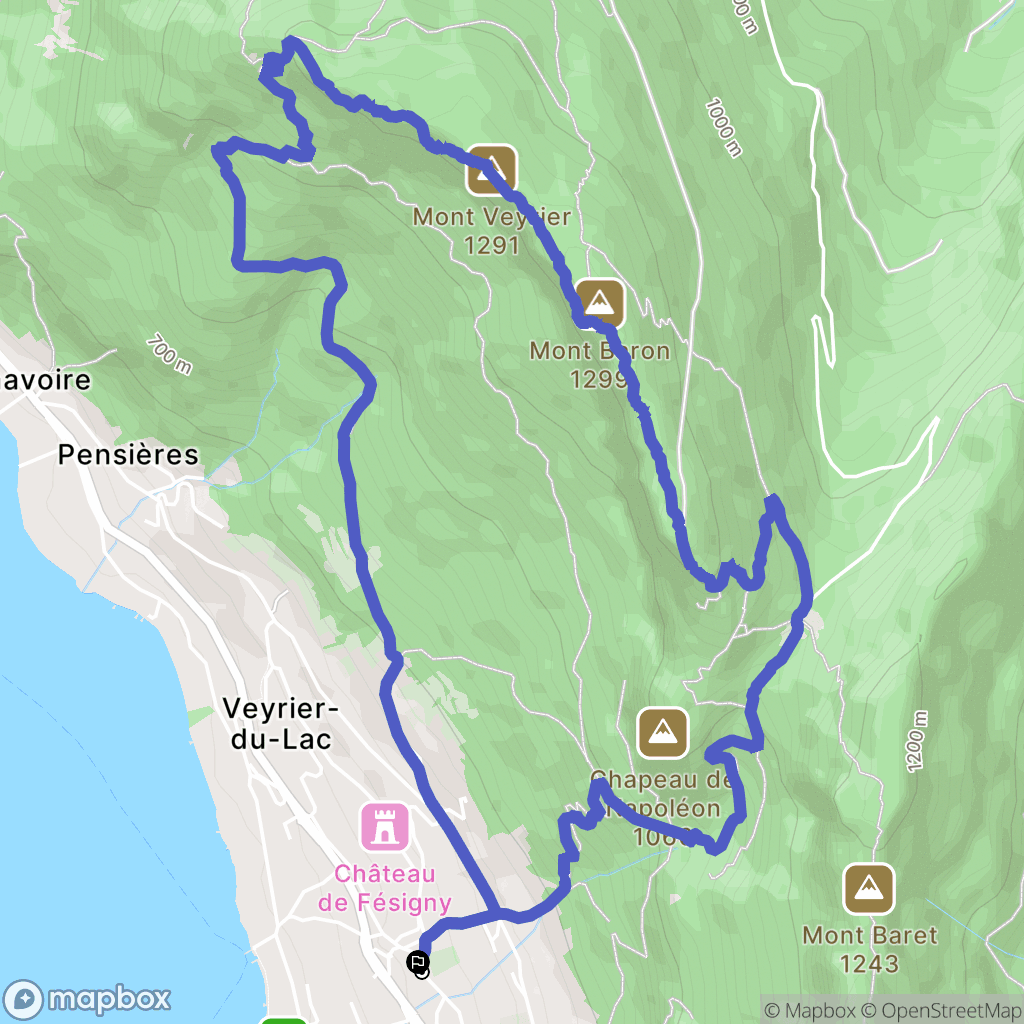Click the Château de Fésigny pink label
Image resolution: width=1024 pixels, height=1024 pixels.
(385, 888)
